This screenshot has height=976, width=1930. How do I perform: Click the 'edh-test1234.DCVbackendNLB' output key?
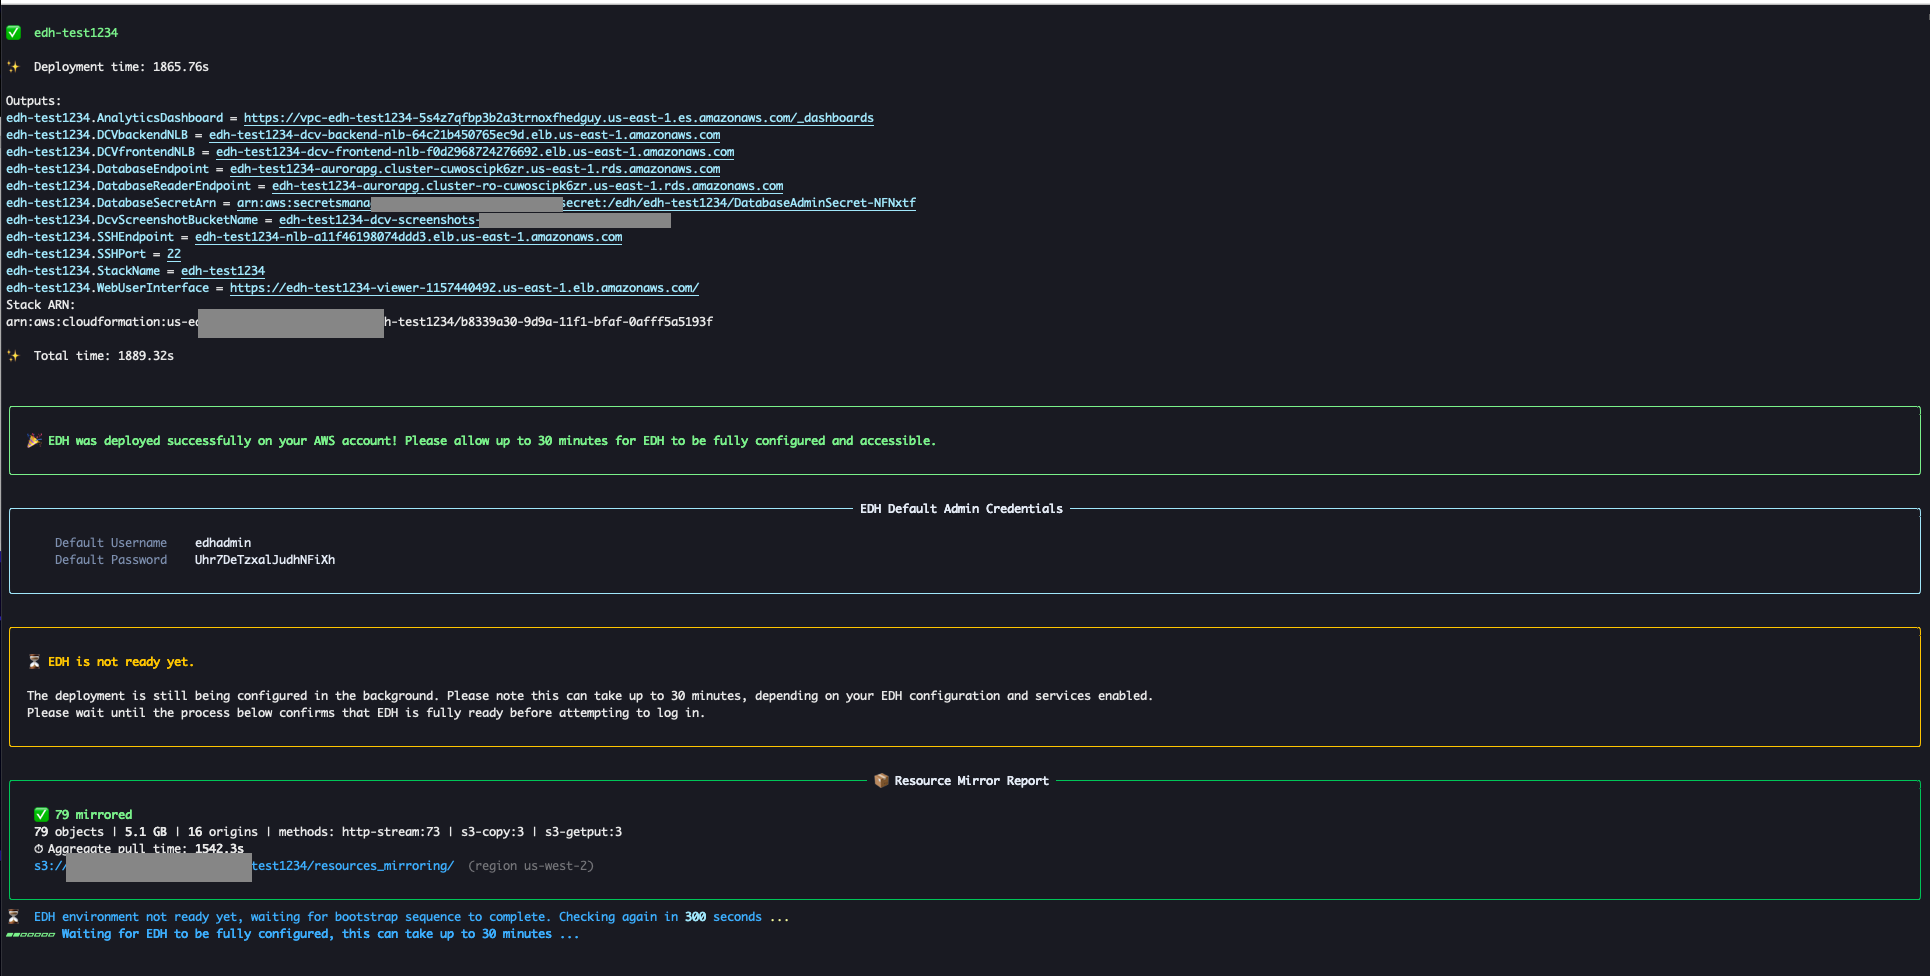click(97, 135)
